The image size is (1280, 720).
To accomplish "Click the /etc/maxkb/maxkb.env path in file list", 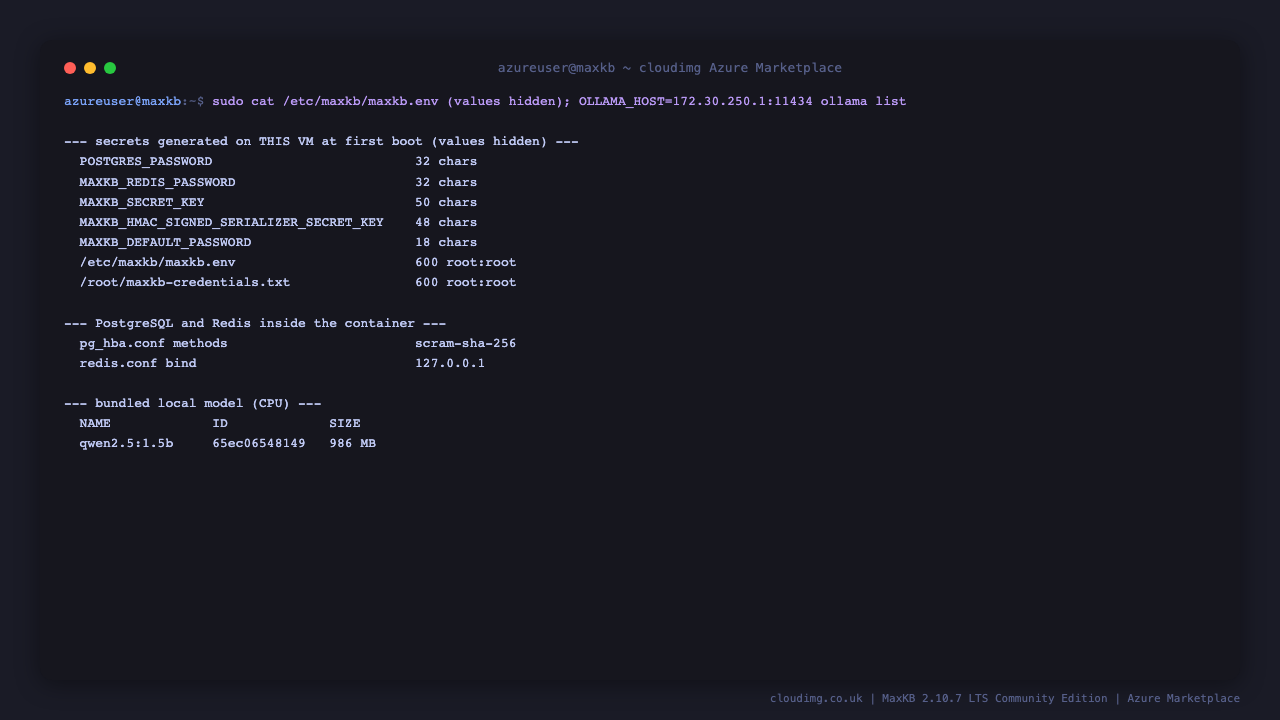I will pyautogui.click(x=158, y=262).
